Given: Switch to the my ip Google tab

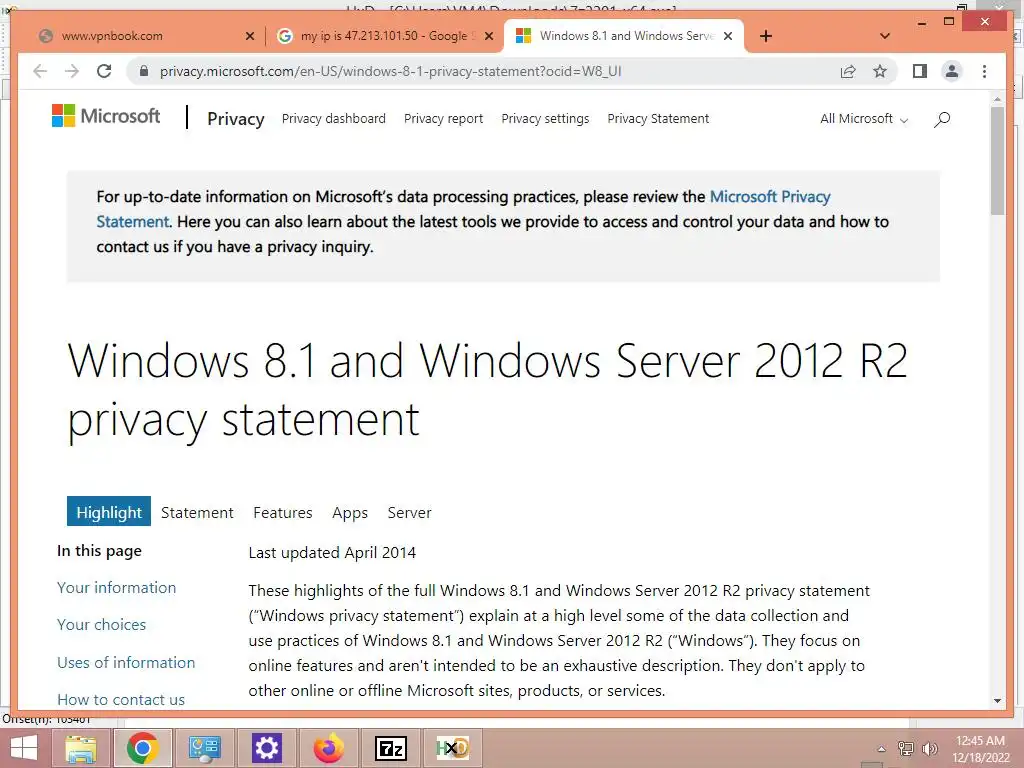Looking at the screenshot, I should 383,36.
